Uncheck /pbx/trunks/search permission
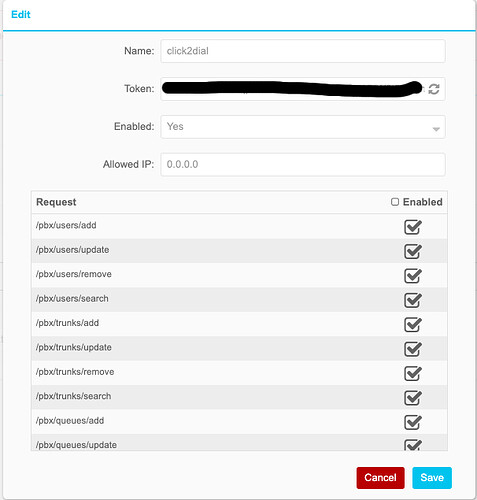Screen dimensions: 477x500 click(x=413, y=398)
